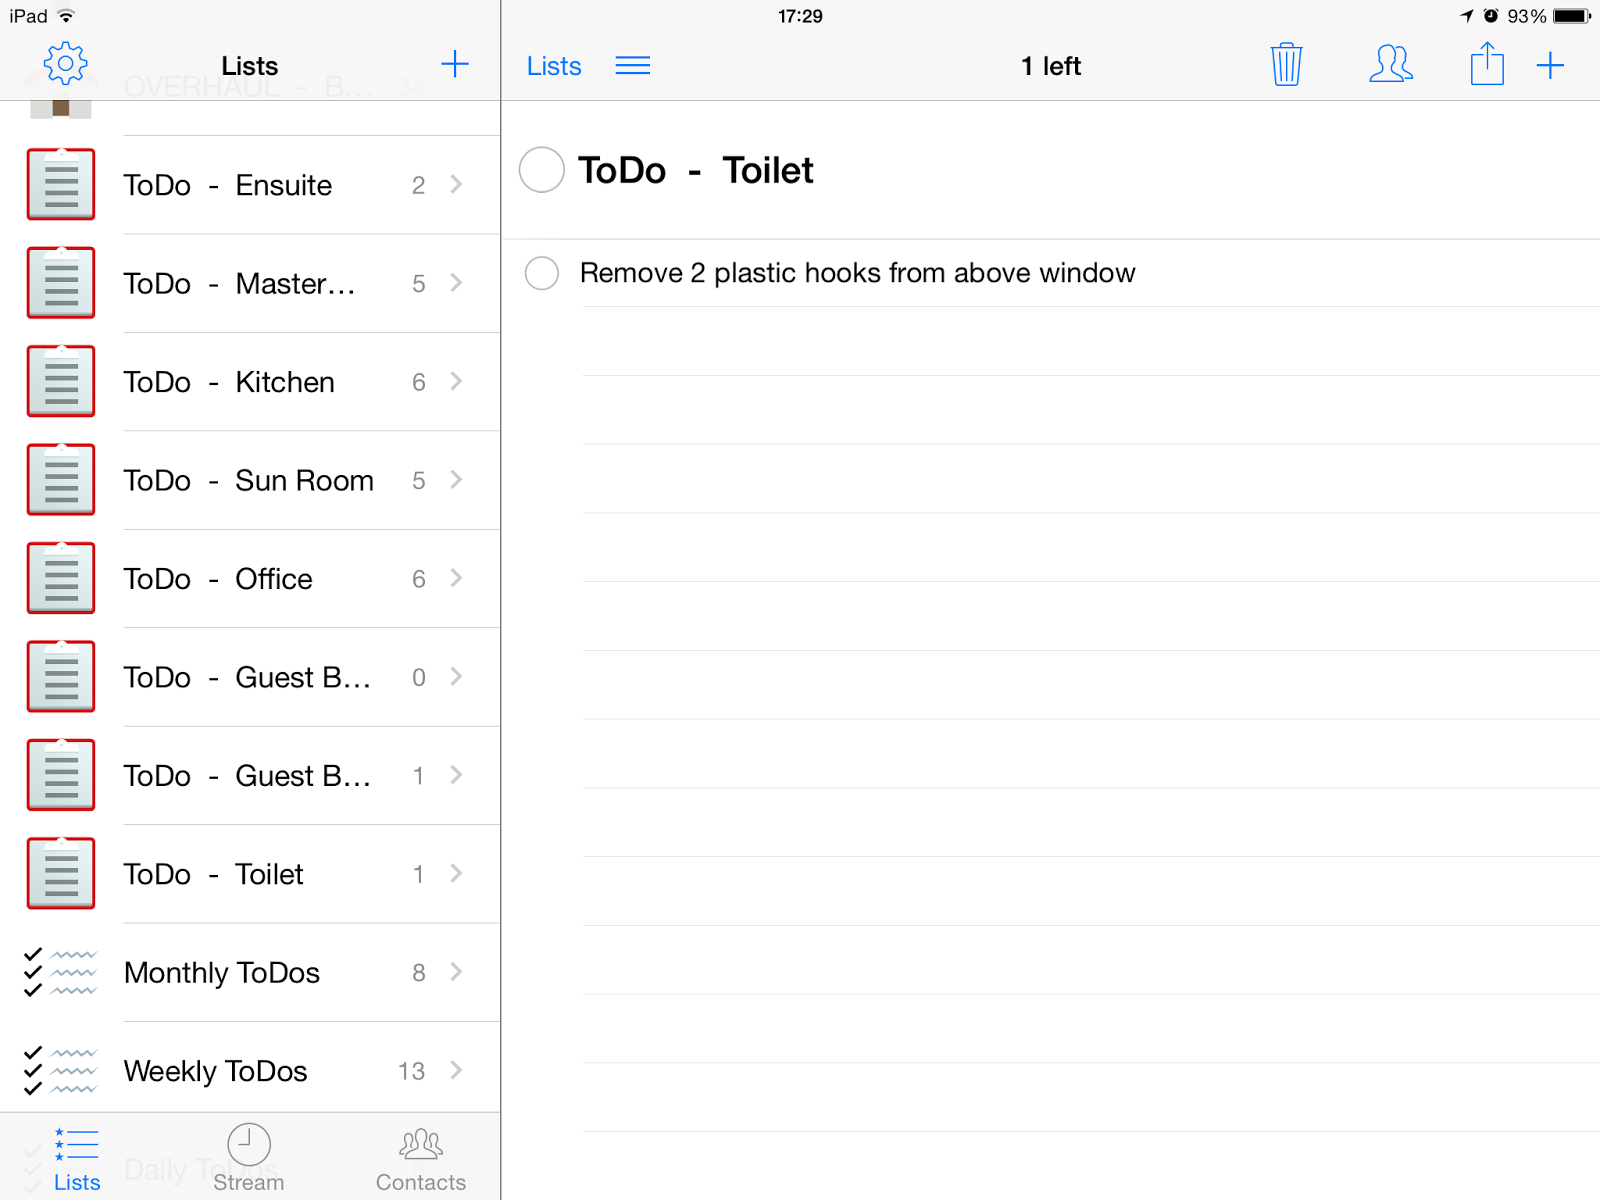Tap the clipboard icon for ToDo - Toilet

(61, 874)
